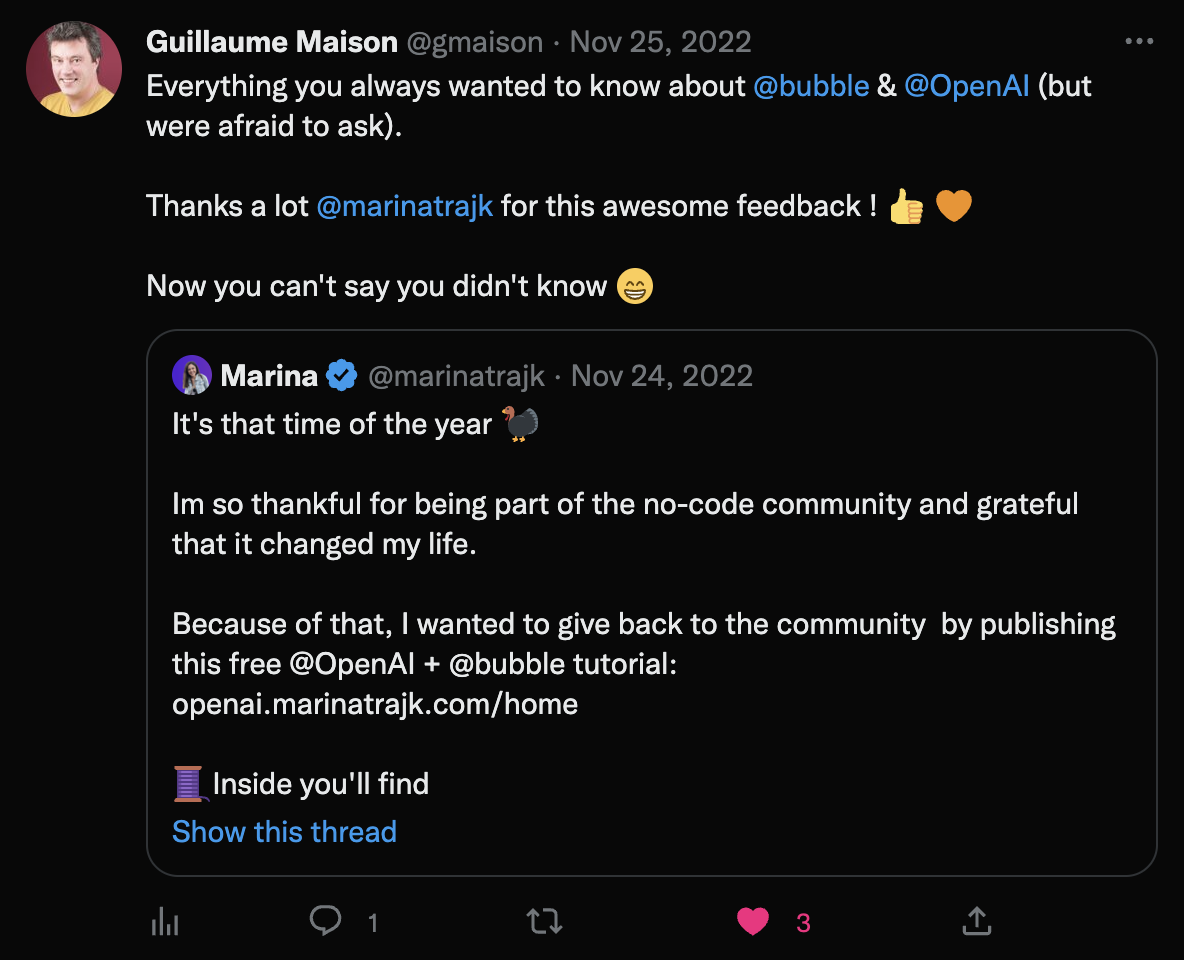This screenshot has width=1184, height=960.
Task: Click Marina's blue verified badge
Action: coord(342,376)
